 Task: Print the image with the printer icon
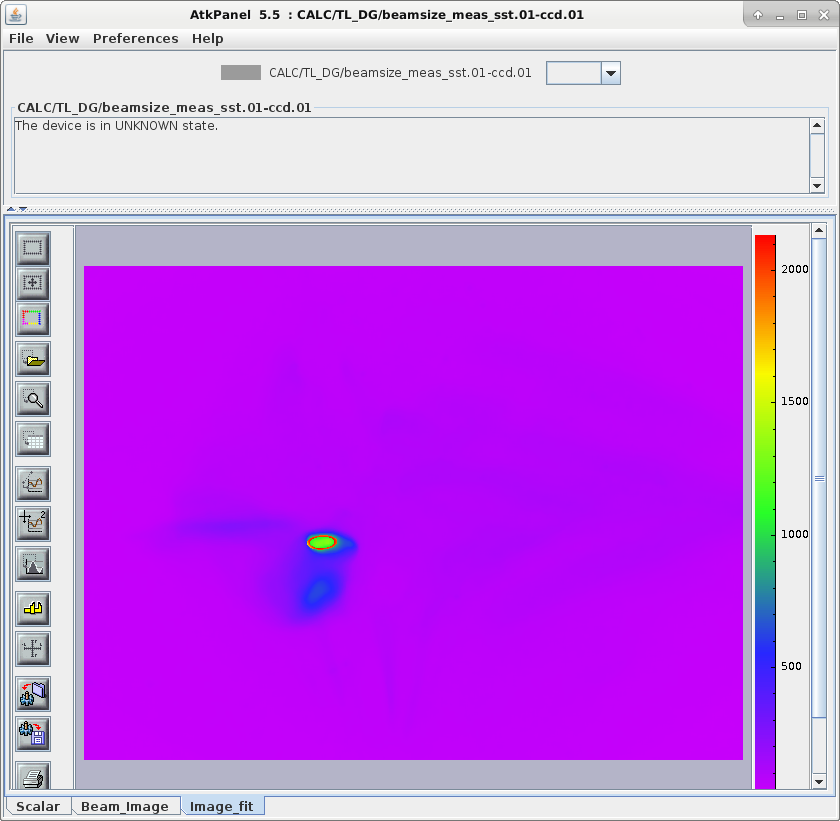(x=33, y=776)
